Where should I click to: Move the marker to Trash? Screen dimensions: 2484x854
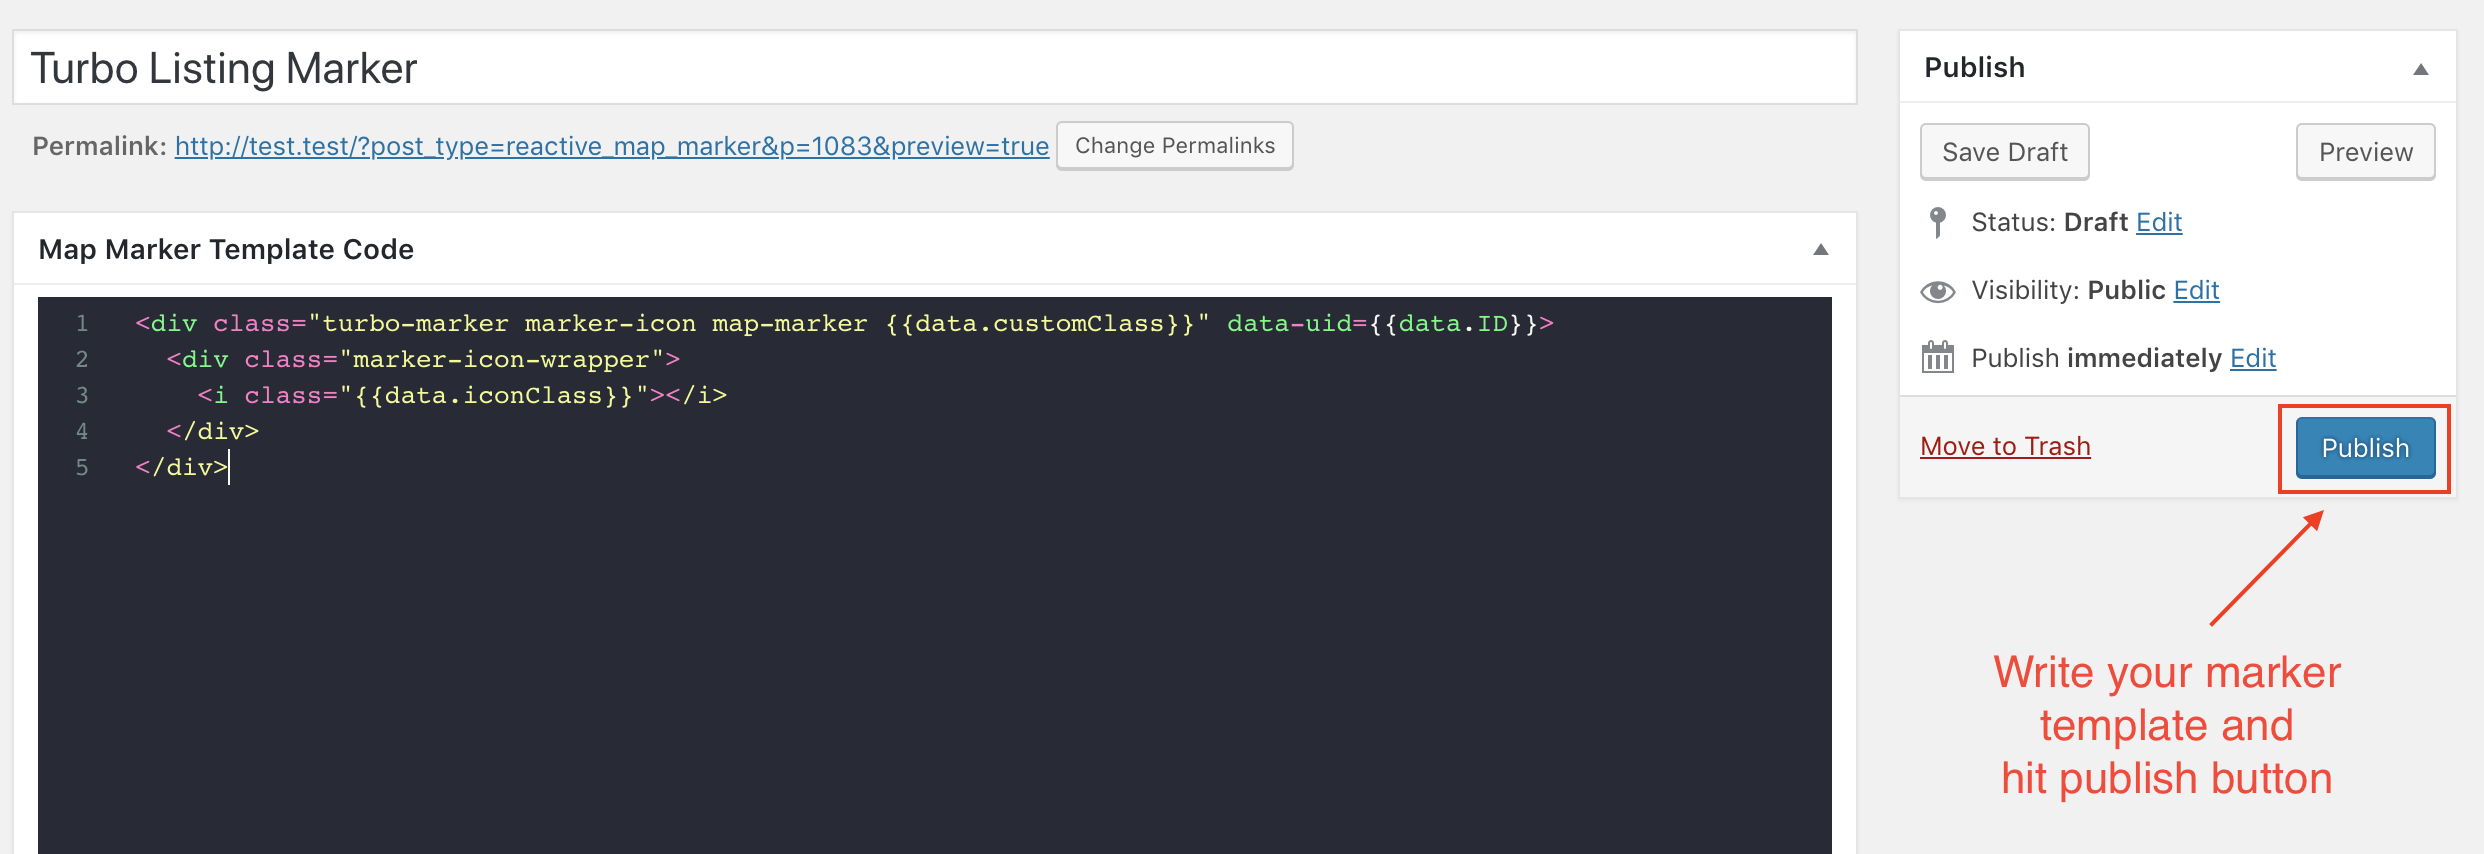(2005, 446)
